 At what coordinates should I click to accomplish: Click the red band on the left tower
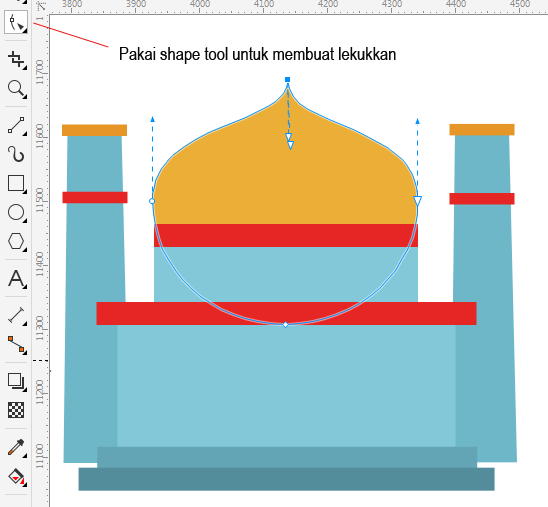pyautogui.click(x=95, y=197)
